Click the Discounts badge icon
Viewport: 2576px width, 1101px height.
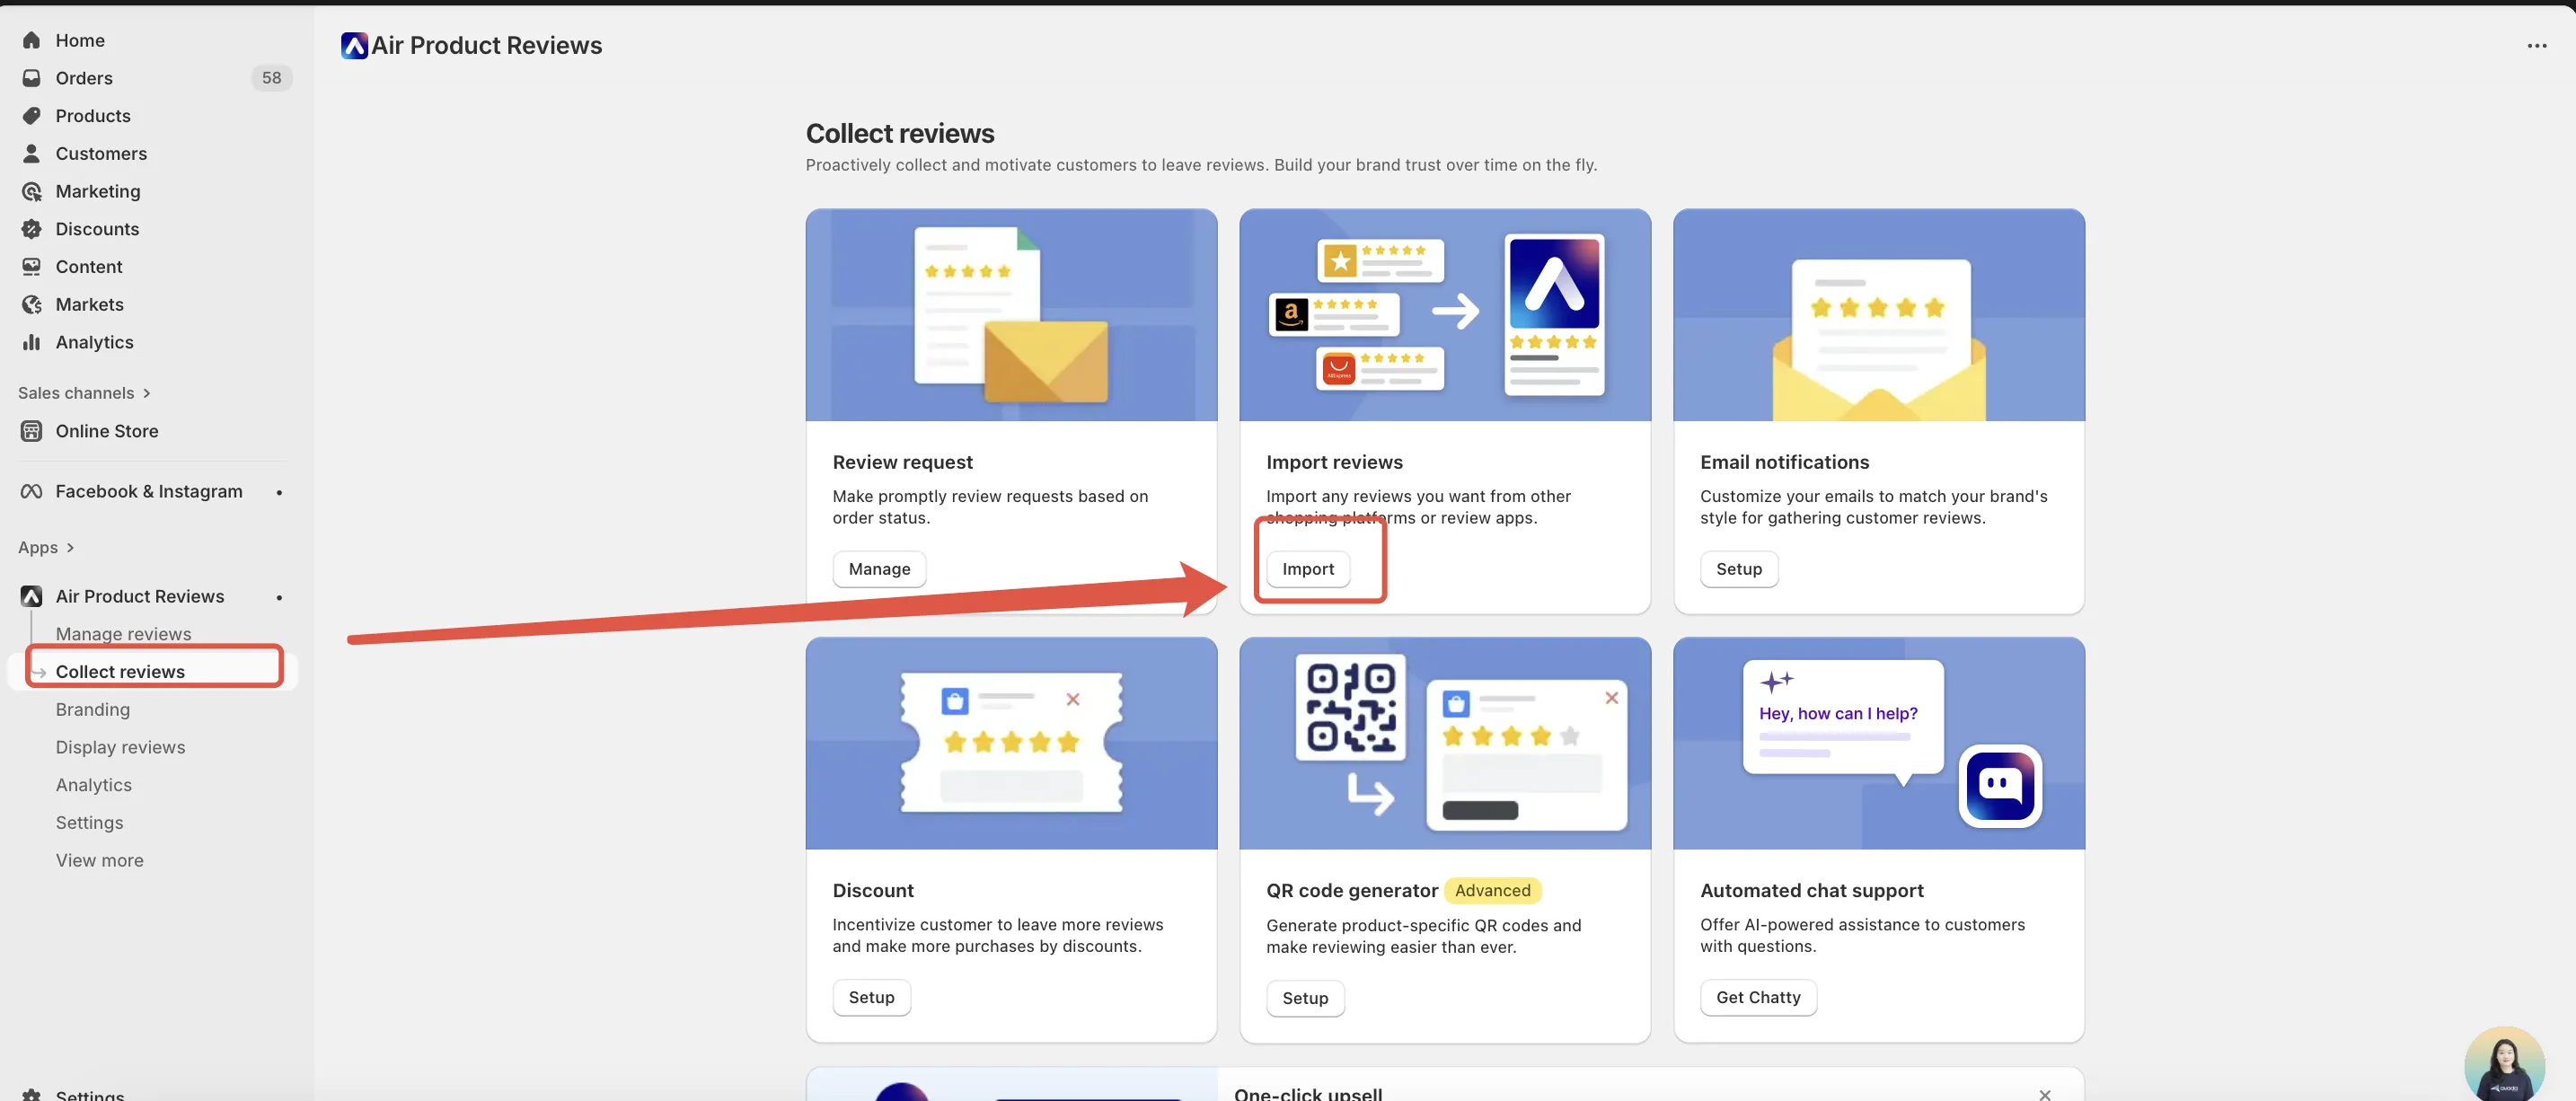[32, 229]
